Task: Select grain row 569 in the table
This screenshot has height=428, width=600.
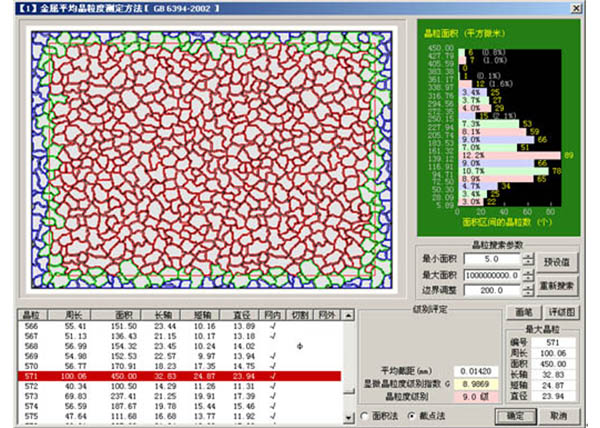Action: coord(179,356)
